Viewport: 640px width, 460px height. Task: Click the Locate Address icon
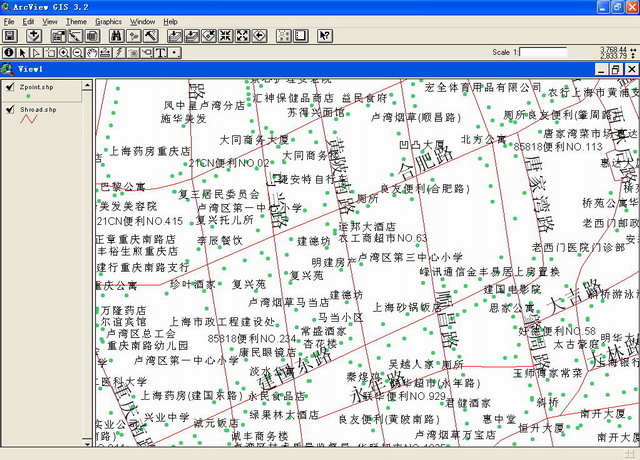[134, 36]
